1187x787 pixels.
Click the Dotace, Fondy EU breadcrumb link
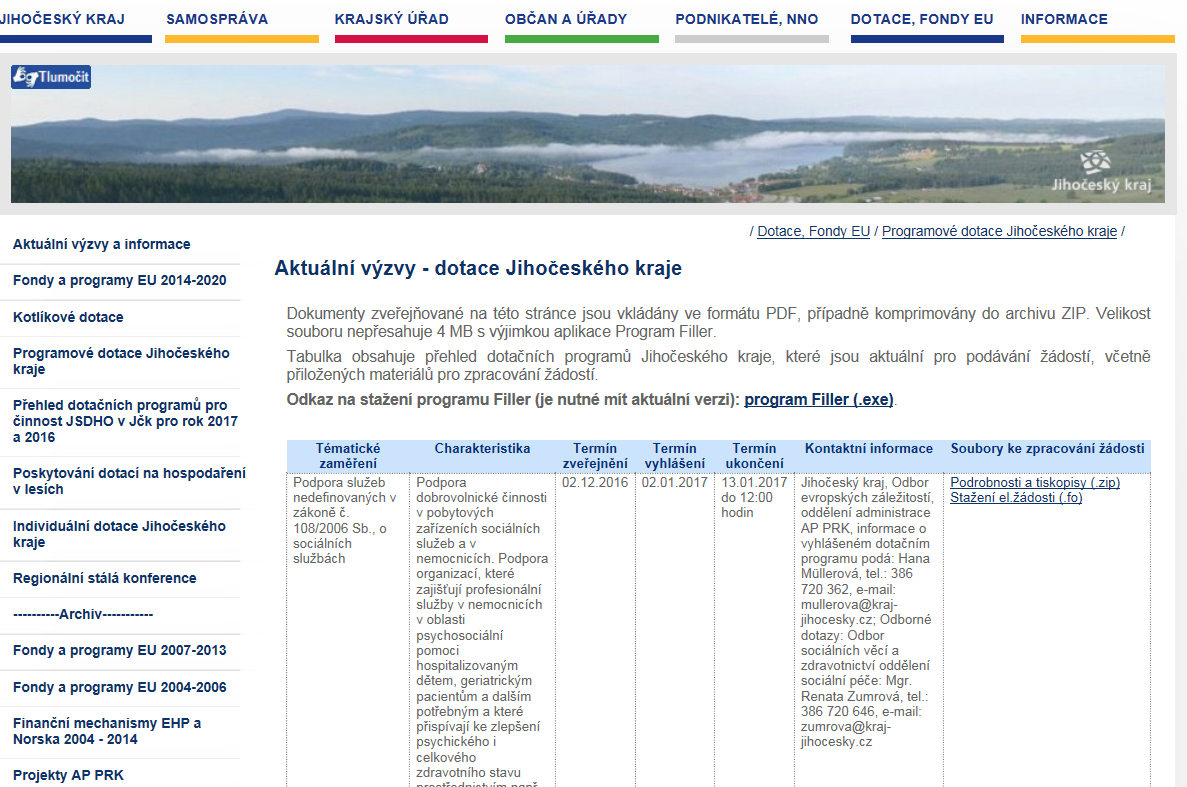(813, 232)
